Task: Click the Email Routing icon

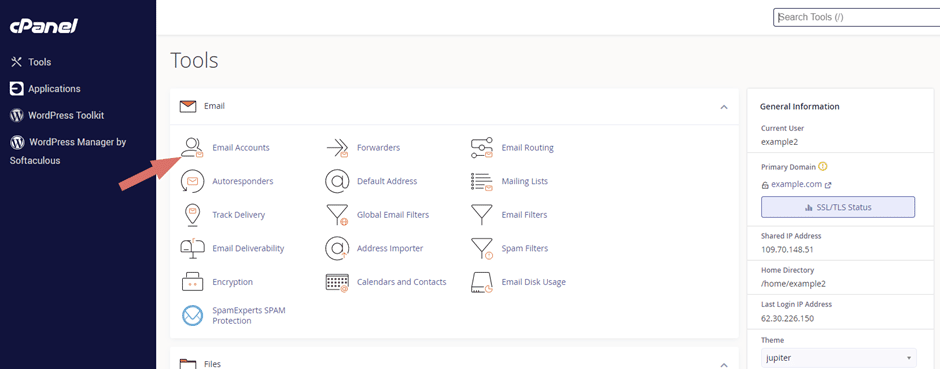Action: click(481, 147)
